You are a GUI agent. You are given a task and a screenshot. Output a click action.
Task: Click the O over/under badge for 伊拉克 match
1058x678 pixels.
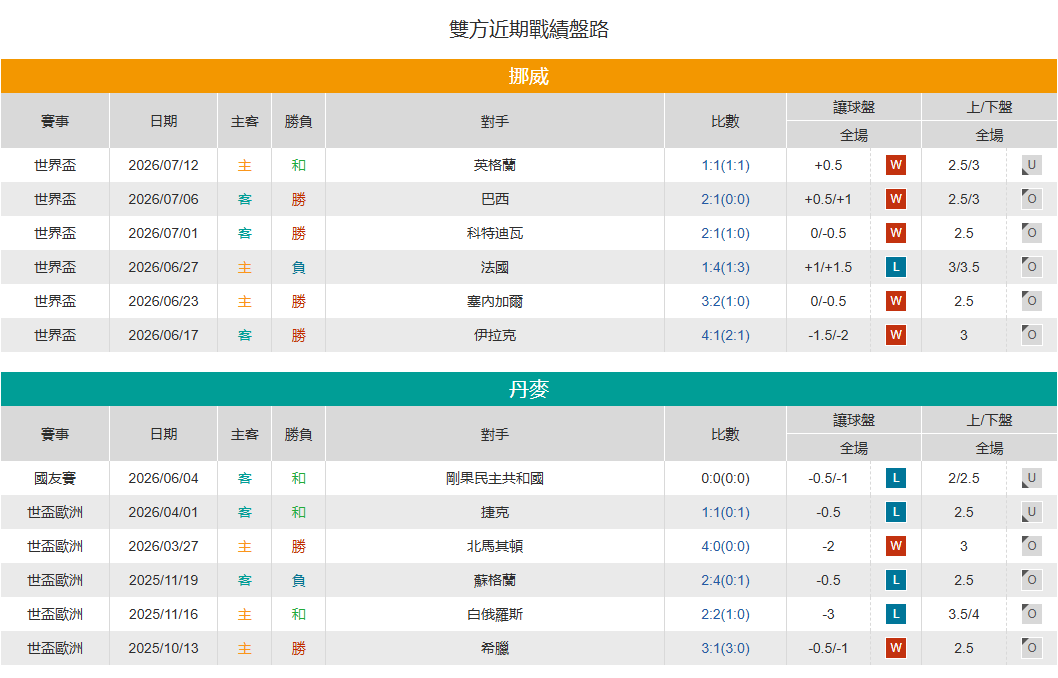[1032, 335]
